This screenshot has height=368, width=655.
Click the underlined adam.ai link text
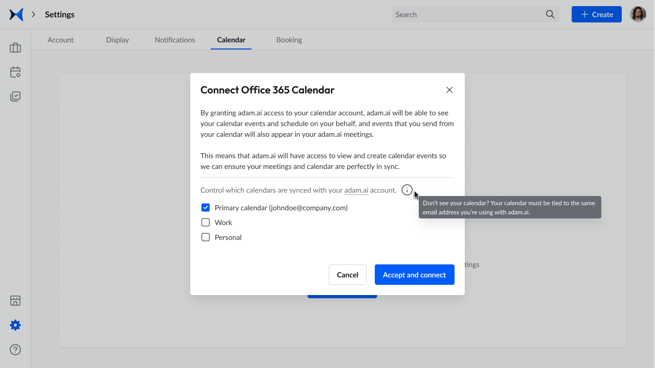(x=356, y=190)
